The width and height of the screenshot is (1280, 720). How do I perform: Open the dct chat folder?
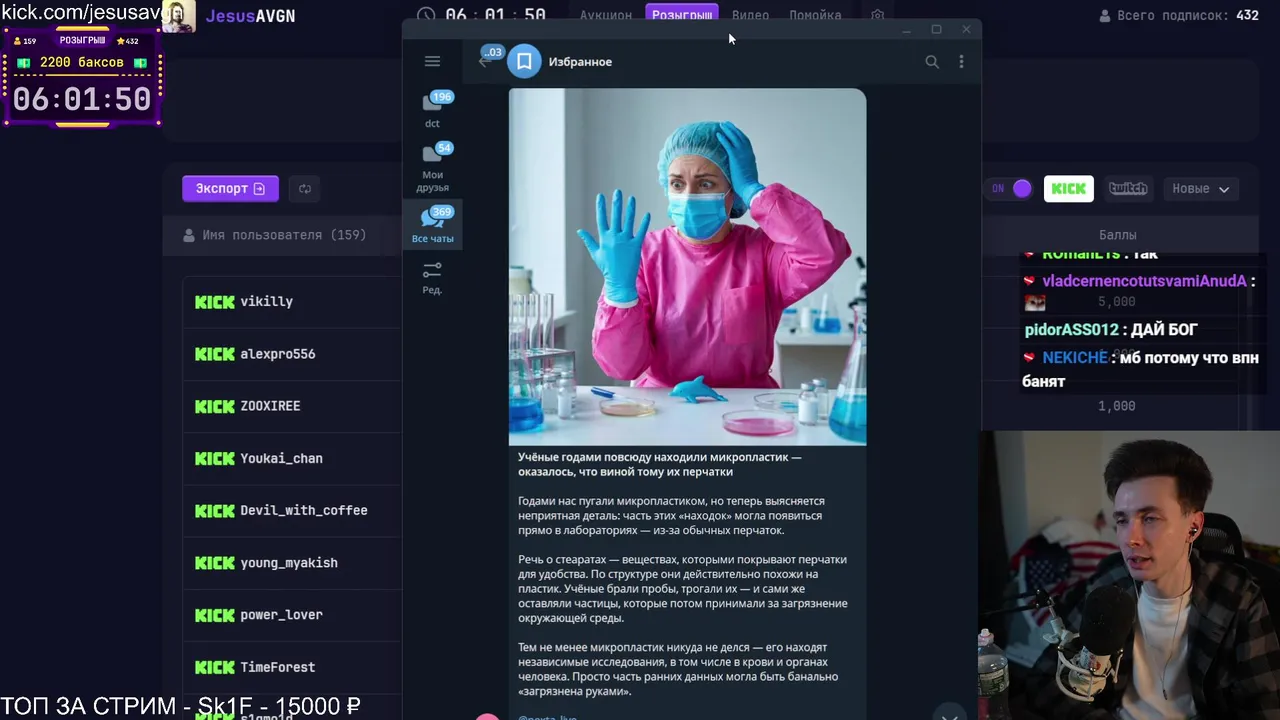[432, 109]
